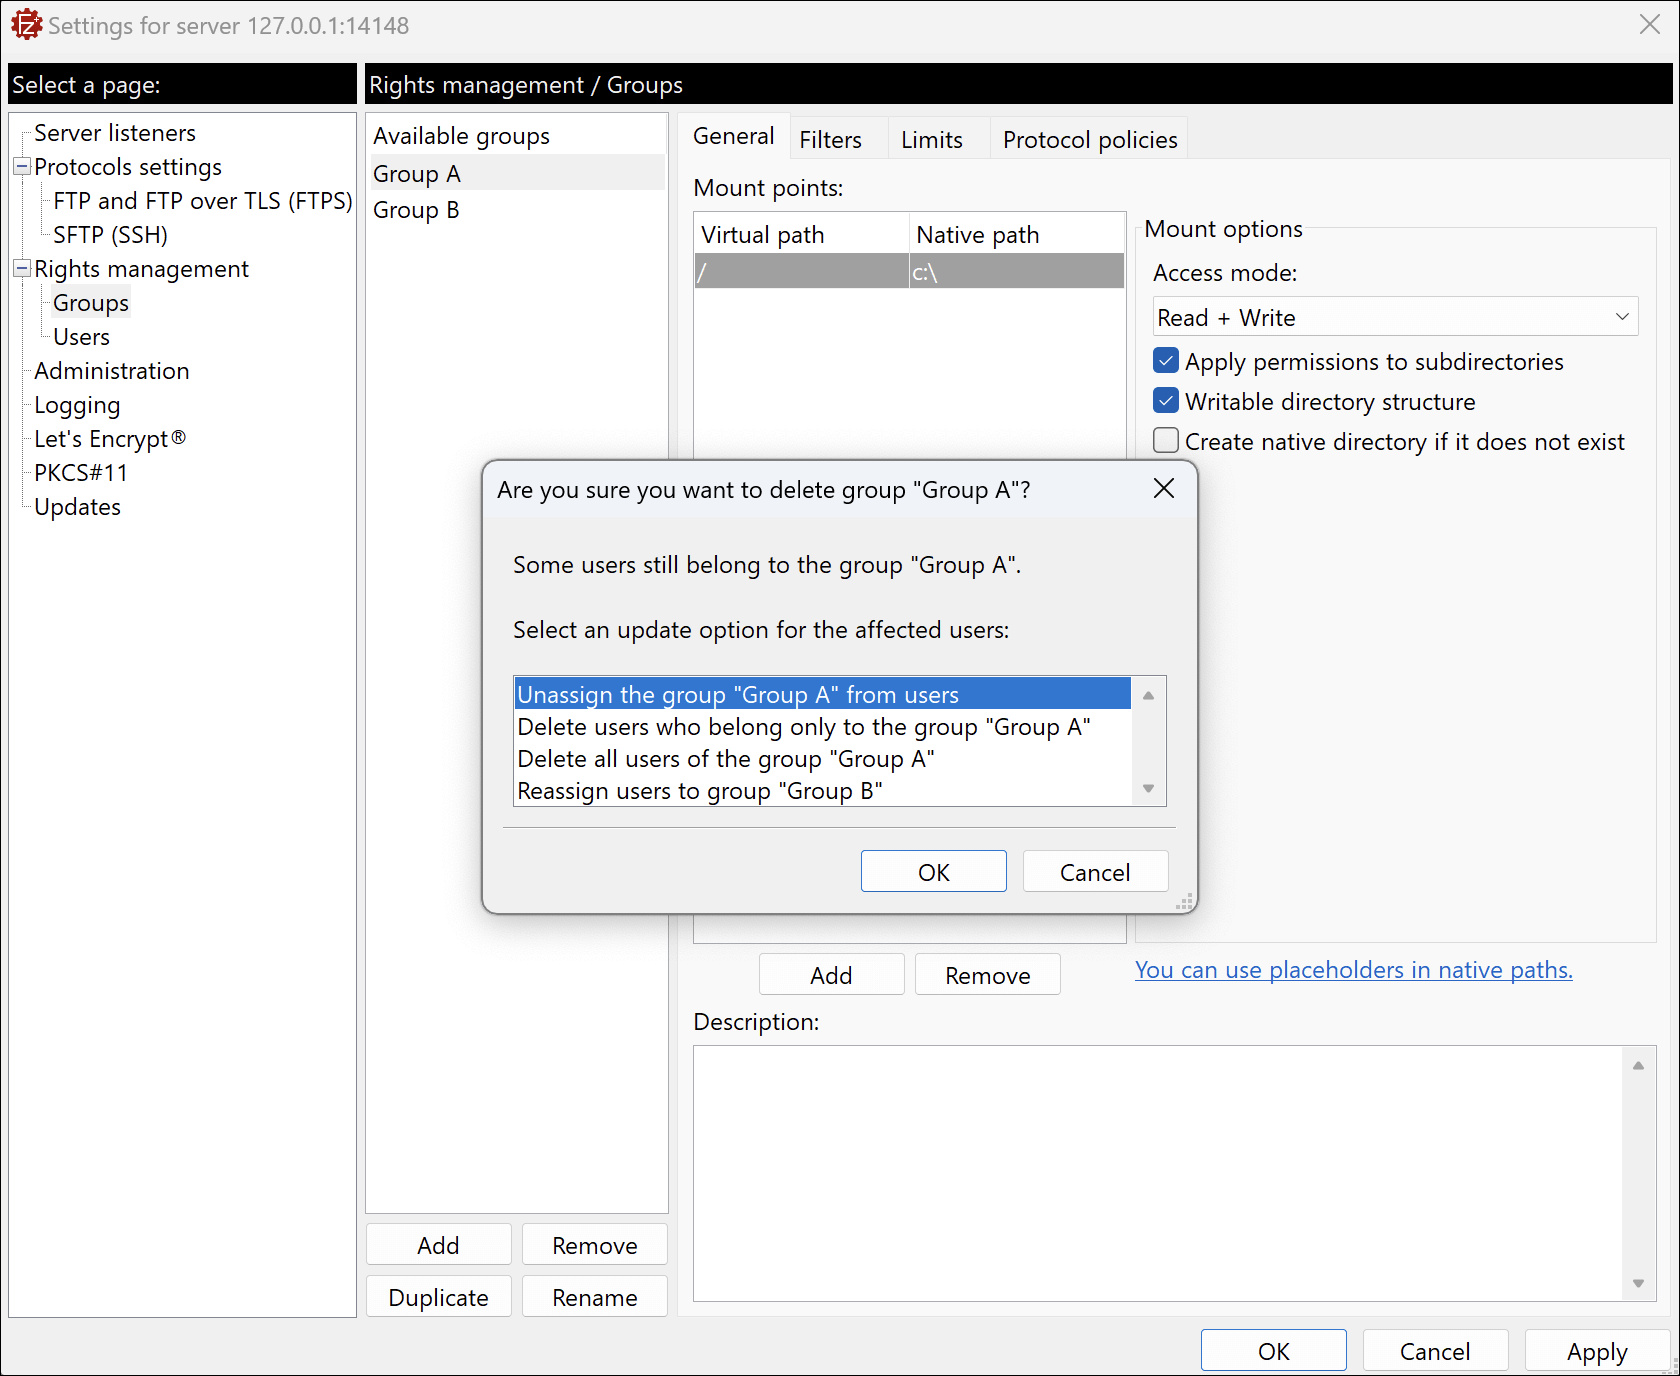
Task: Choose Delete all users of the group option
Action: tap(726, 759)
